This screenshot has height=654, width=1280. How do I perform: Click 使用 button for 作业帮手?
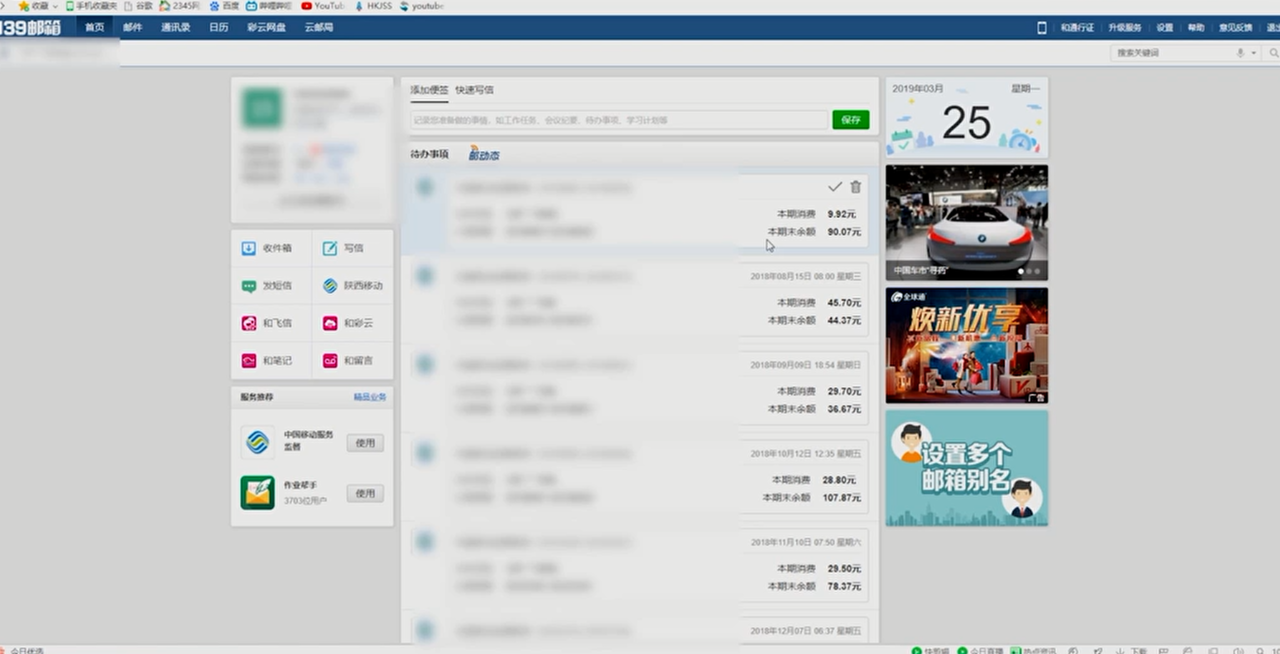click(x=365, y=493)
